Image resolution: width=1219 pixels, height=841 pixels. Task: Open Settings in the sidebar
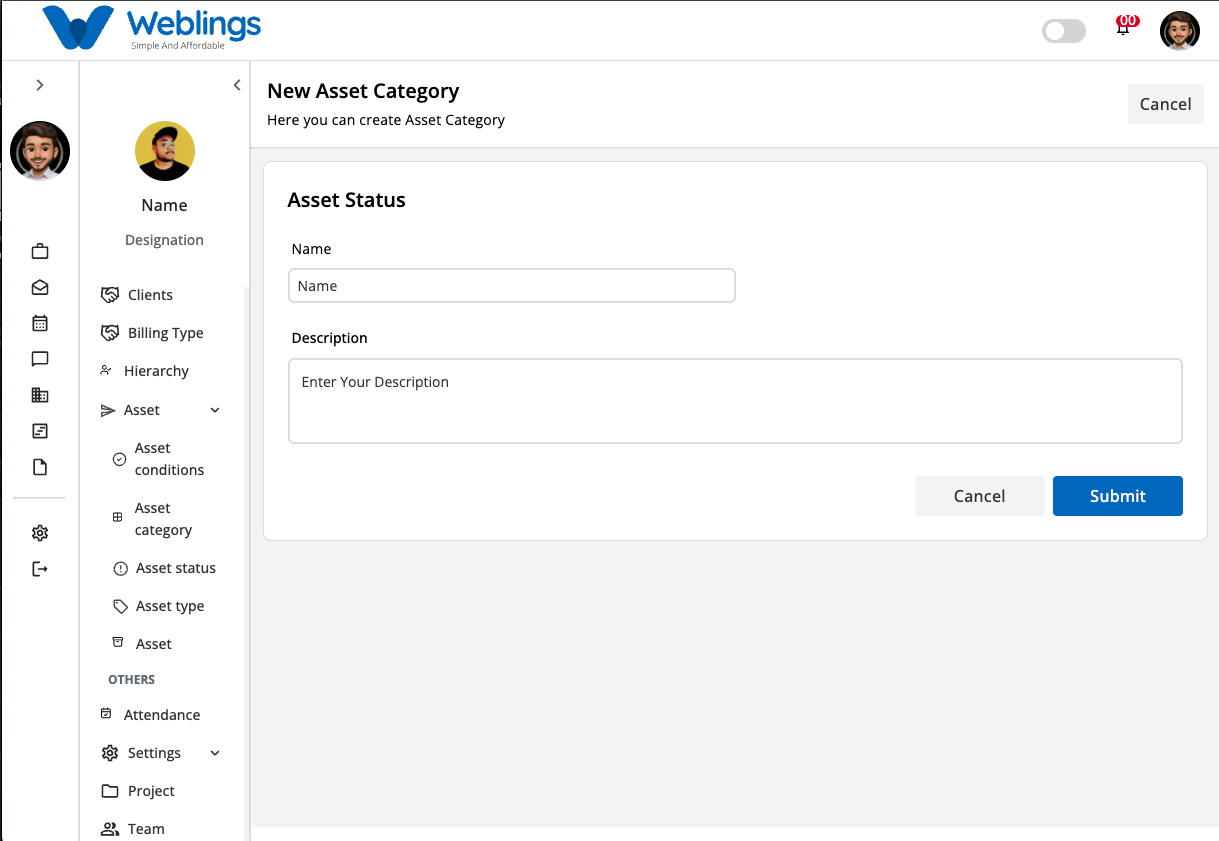(x=154, y=753)
